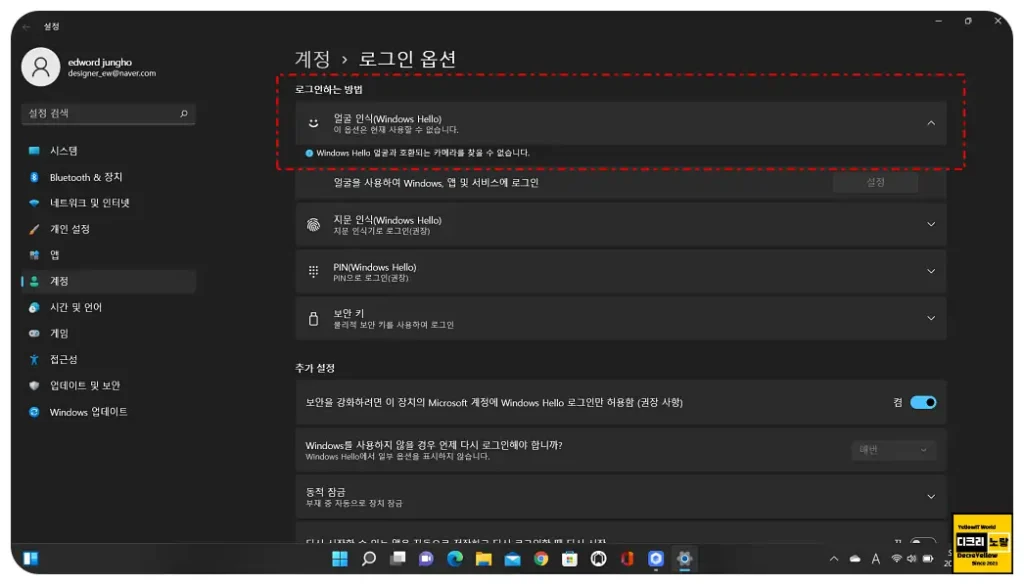This screenshot has height=585, width=1024.
Task: Select 앱 in the sidebar
Action: (108, 255)
